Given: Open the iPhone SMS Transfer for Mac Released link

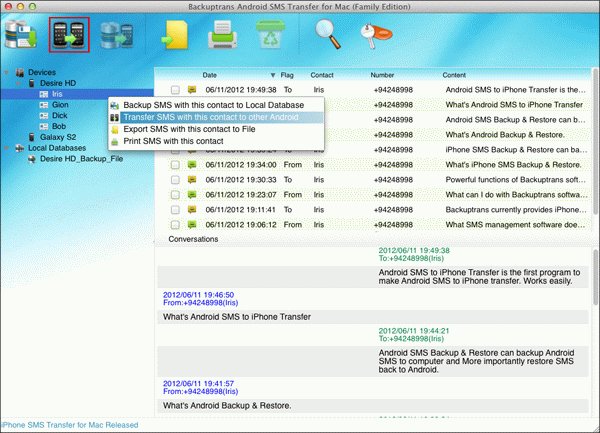Looking at the screenshot, I should pos(70,425).
